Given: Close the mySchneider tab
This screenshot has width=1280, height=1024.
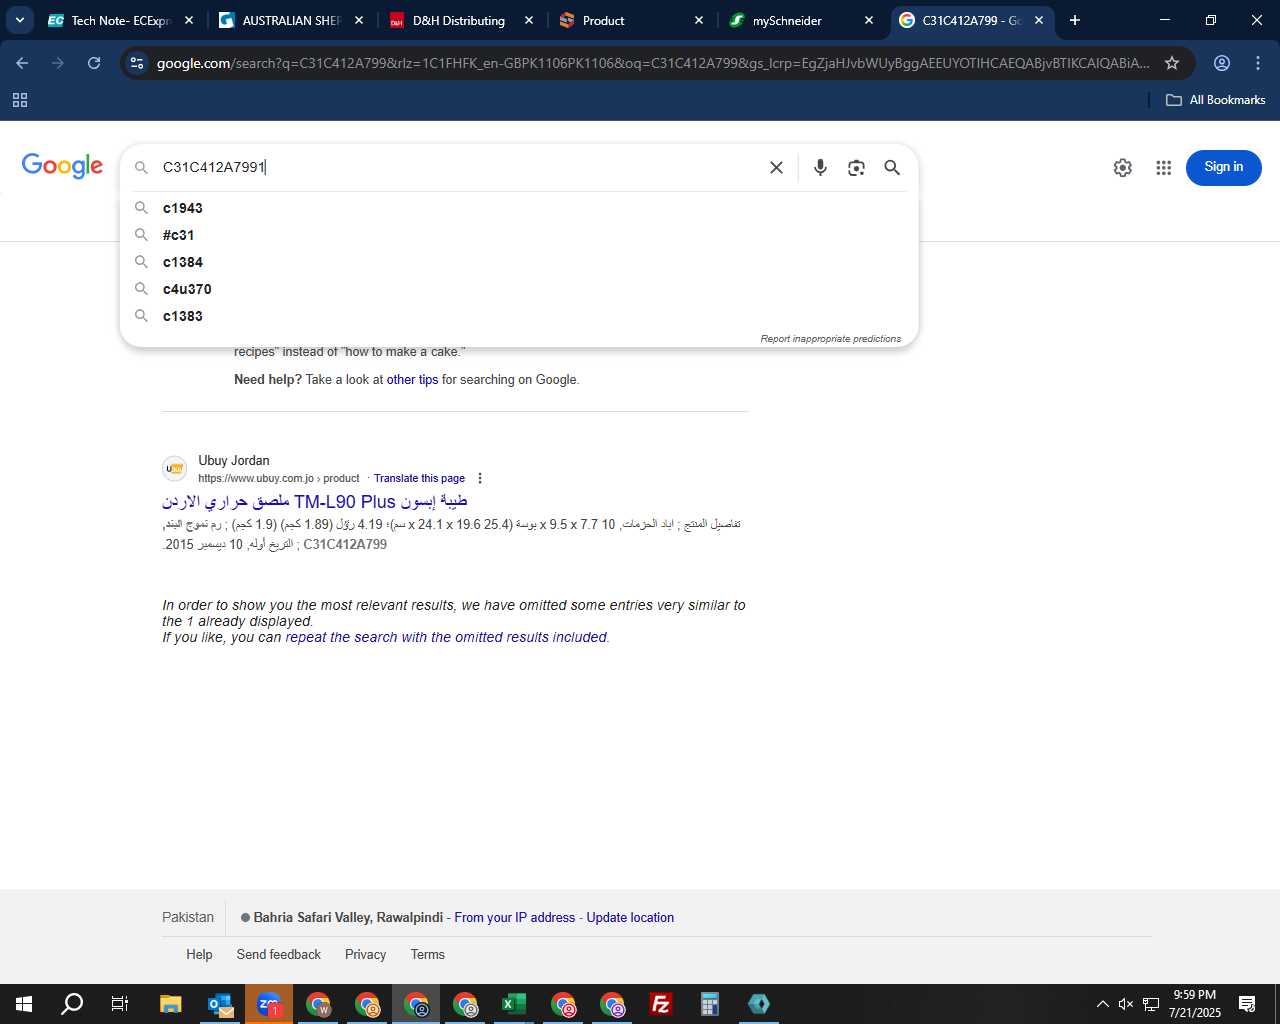Looking at the screenshot, I should (869, 20).
